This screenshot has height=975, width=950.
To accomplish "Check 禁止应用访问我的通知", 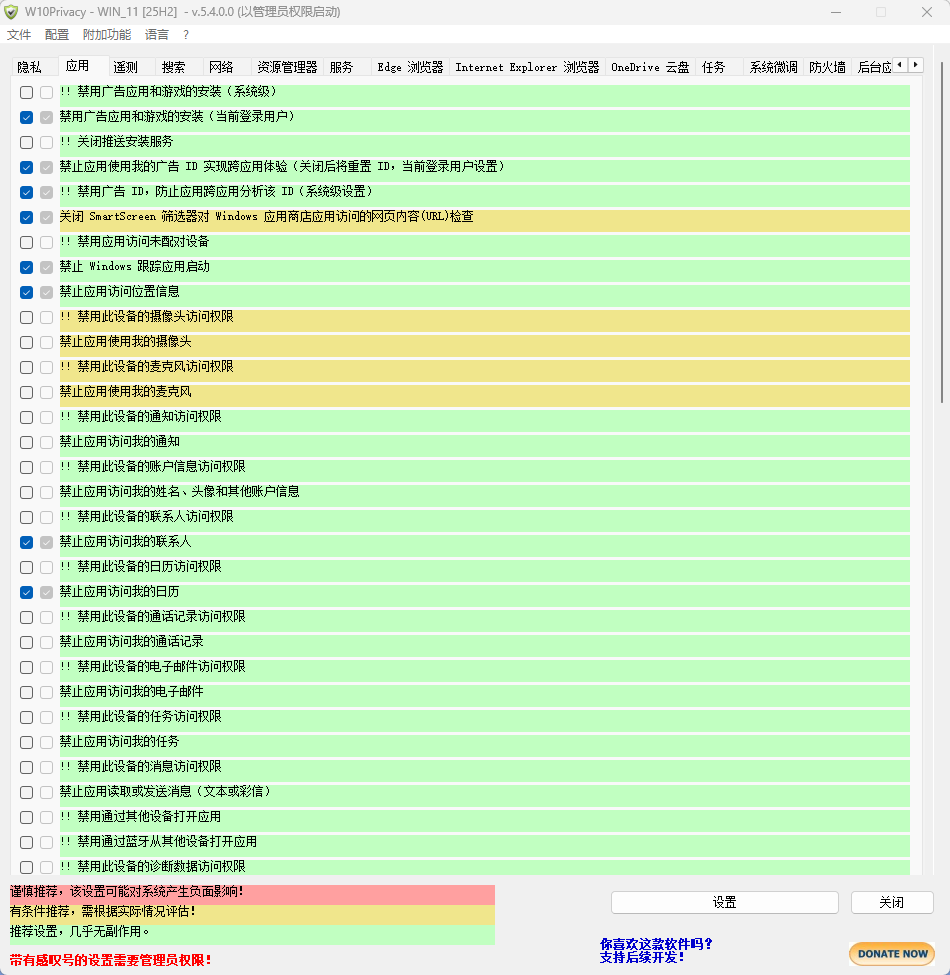I will point(26,443).
